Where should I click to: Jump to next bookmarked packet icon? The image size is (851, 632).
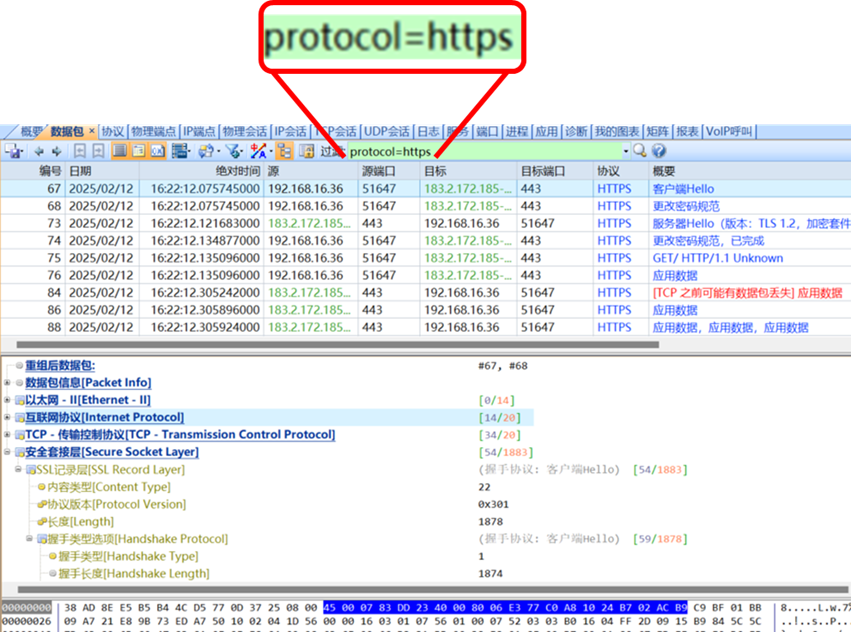click(x=98, y=151)
